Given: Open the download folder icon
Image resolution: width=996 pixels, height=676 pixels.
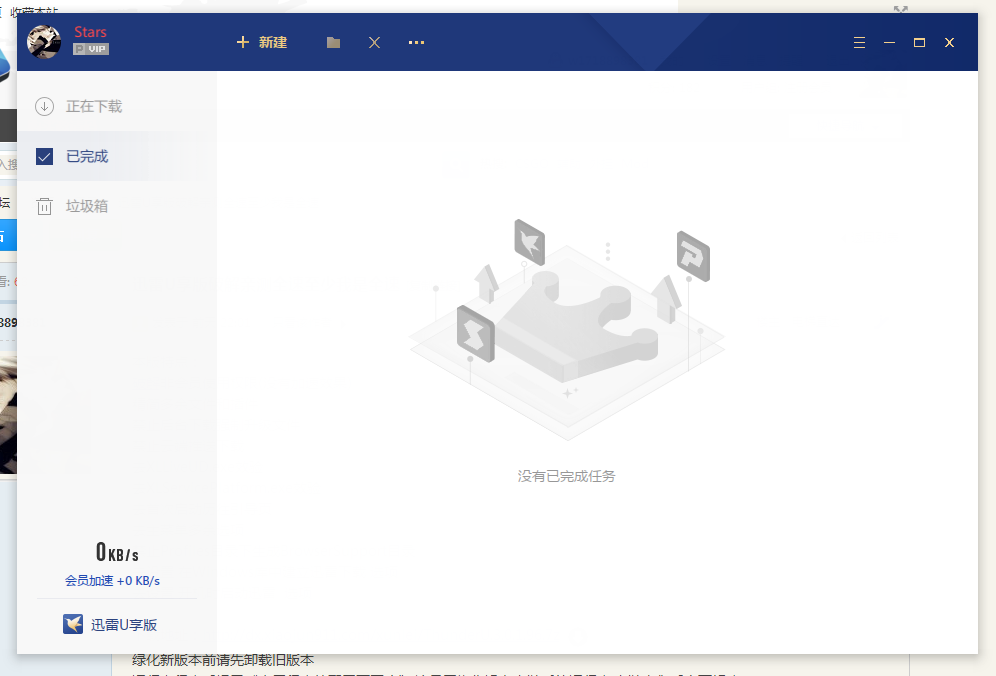Looking at the screenshot, I should pos(333,43).
